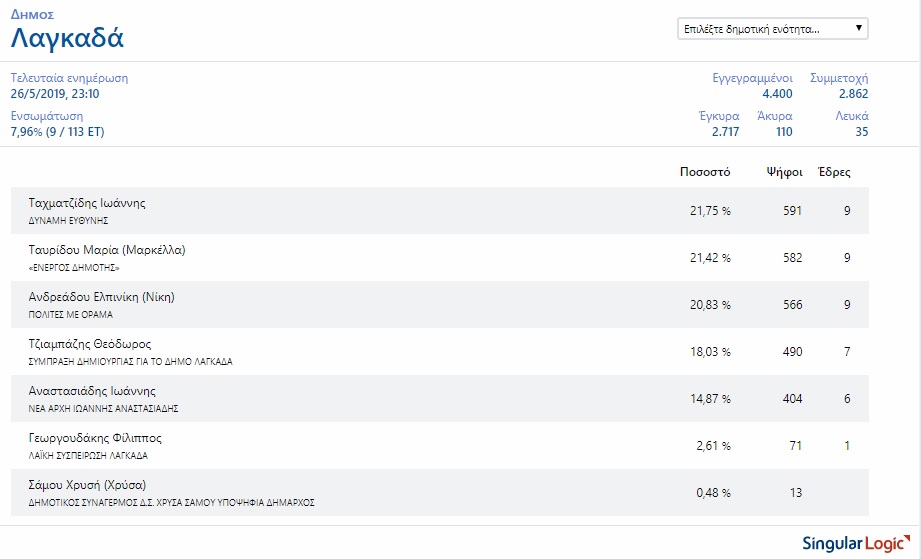Click the Έγκυρα count 2.717

pos(725,132)
